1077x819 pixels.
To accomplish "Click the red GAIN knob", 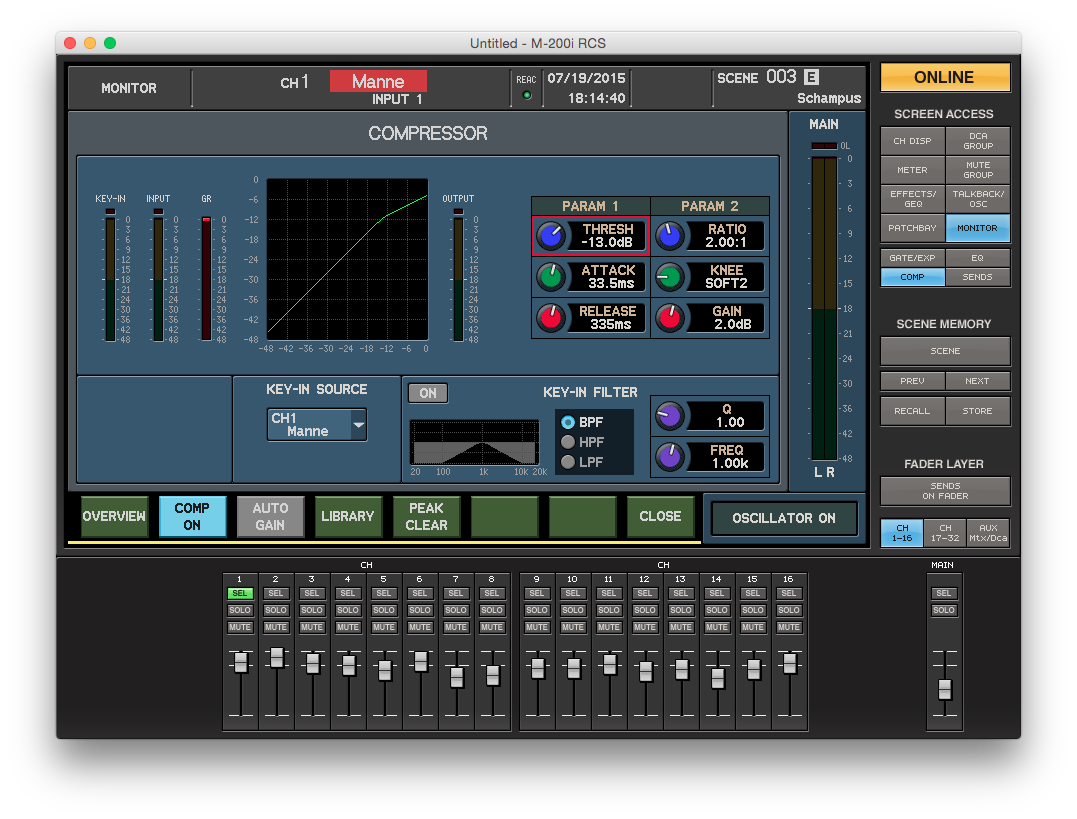I will point(671,318).
